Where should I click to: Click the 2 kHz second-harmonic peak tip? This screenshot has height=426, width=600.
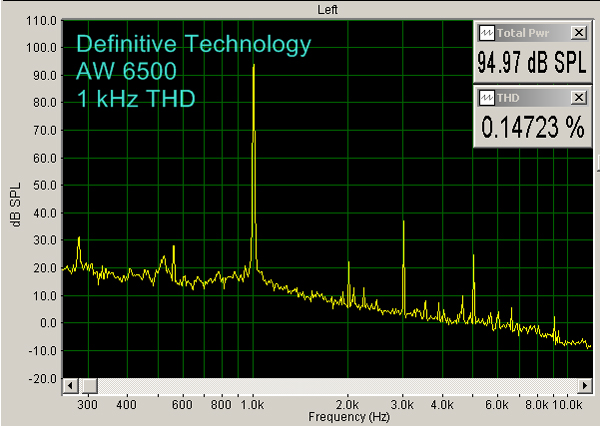349,263
